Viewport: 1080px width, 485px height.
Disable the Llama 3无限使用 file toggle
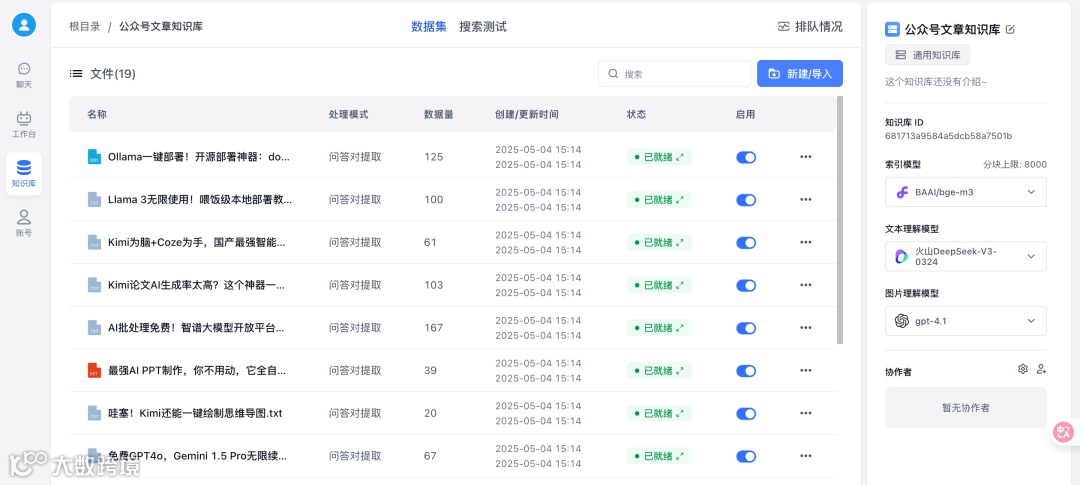tap(746, 200)
